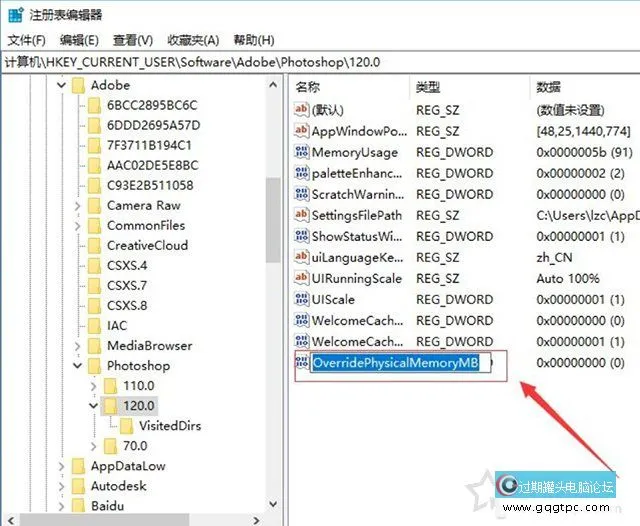Select the Camera Raw tree item label

143,206
